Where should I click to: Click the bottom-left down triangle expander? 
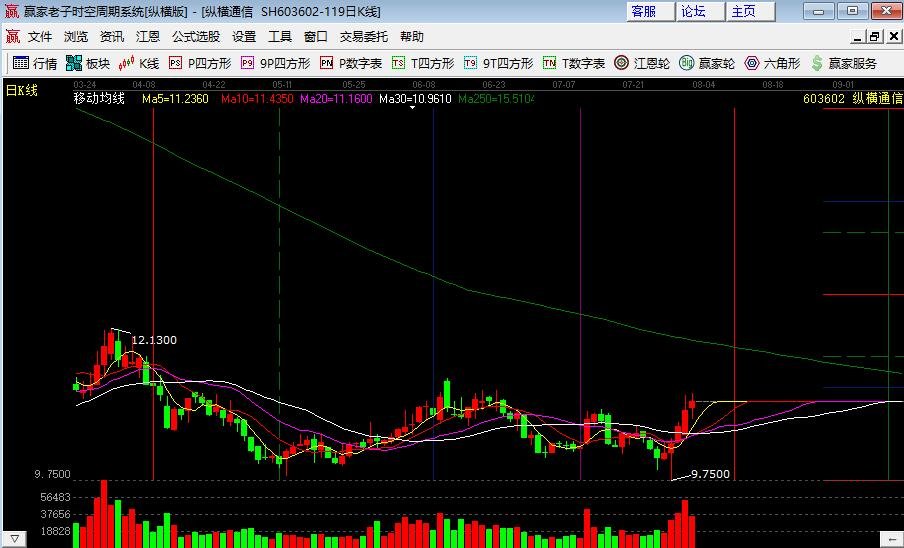tap(14, 539)
